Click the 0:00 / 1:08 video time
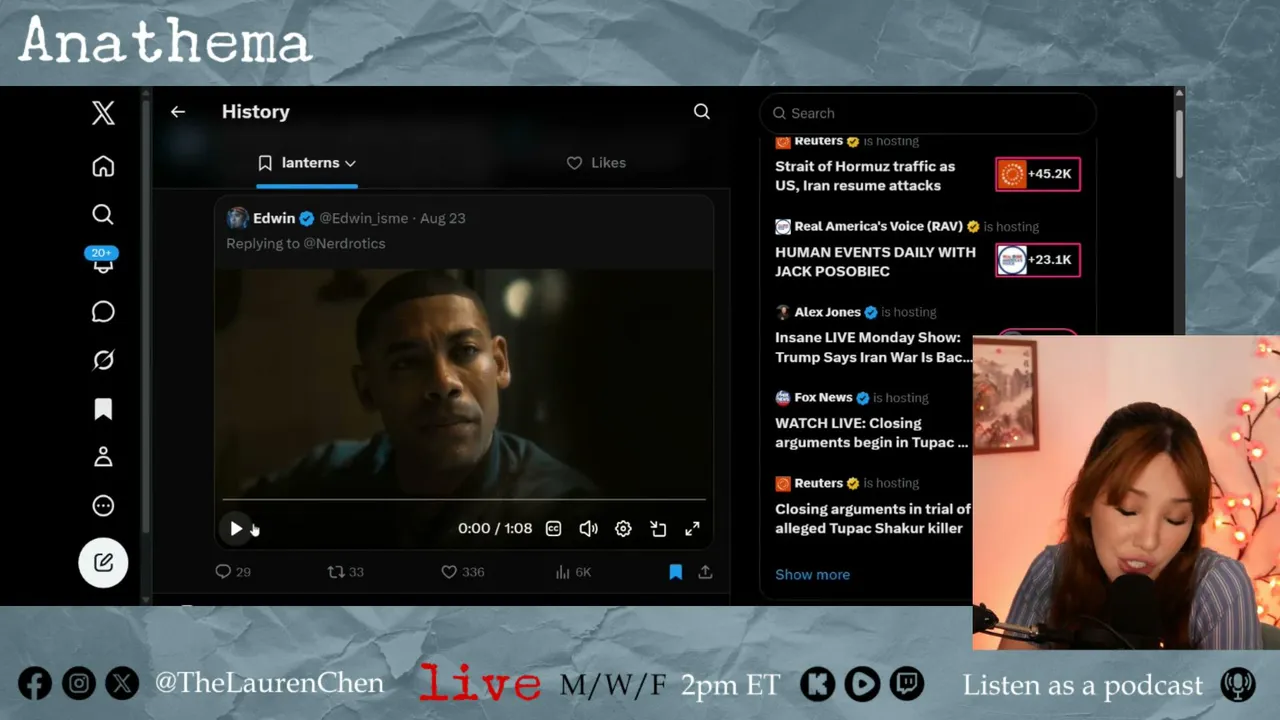Screen dimensions: 1280x720 [495, 529]
